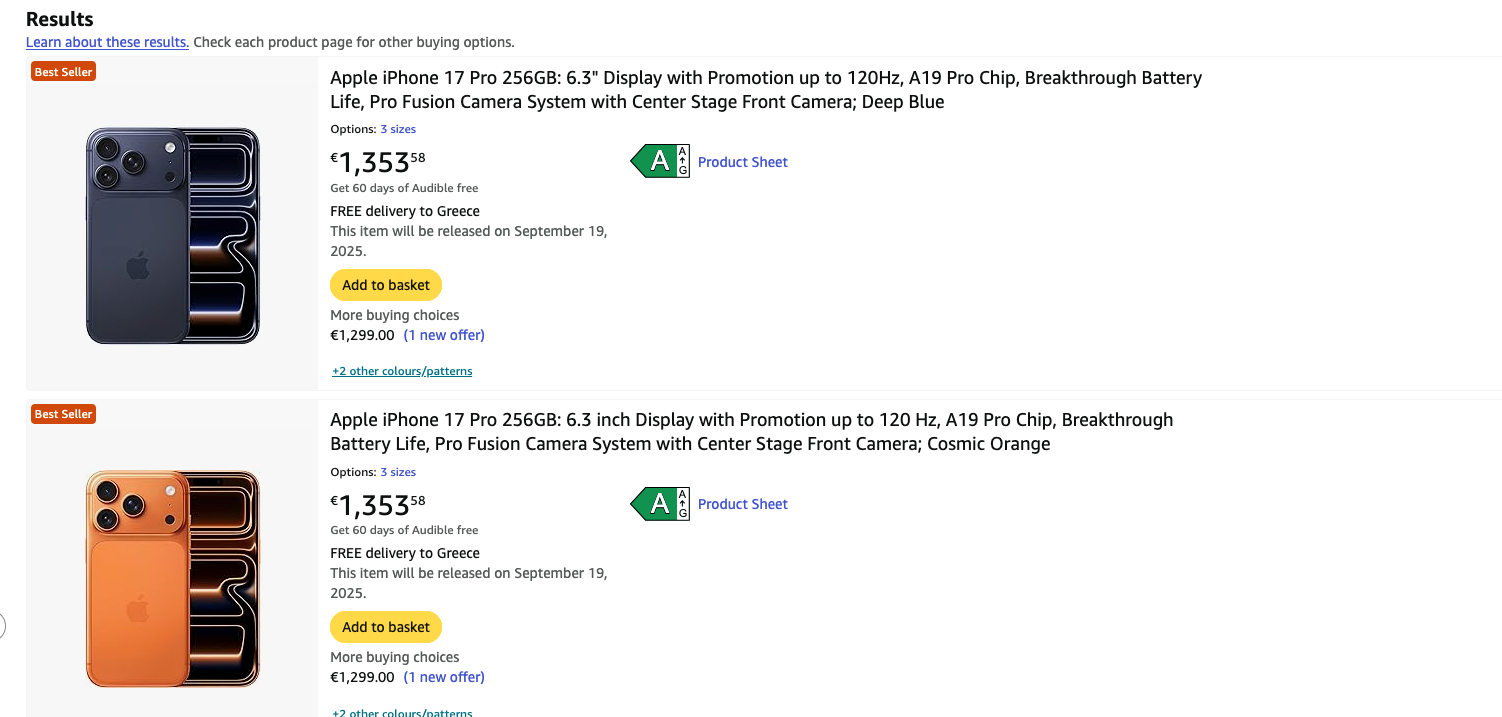Open Learn about these results link
Viewport: 1502px width, 717px height.
coord(107,42)
